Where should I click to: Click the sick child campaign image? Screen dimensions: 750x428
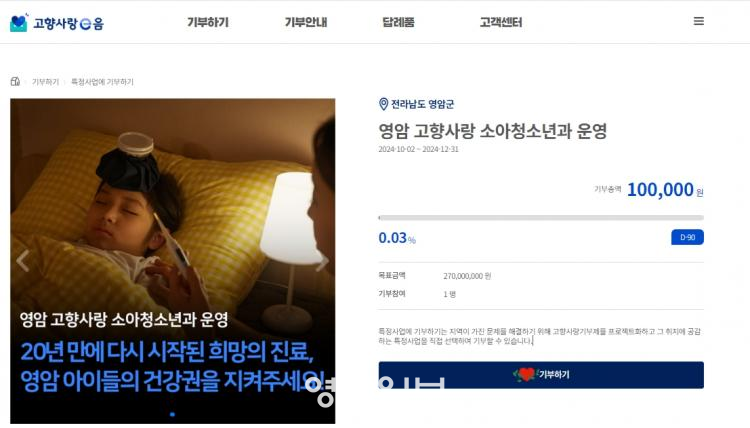173,261
